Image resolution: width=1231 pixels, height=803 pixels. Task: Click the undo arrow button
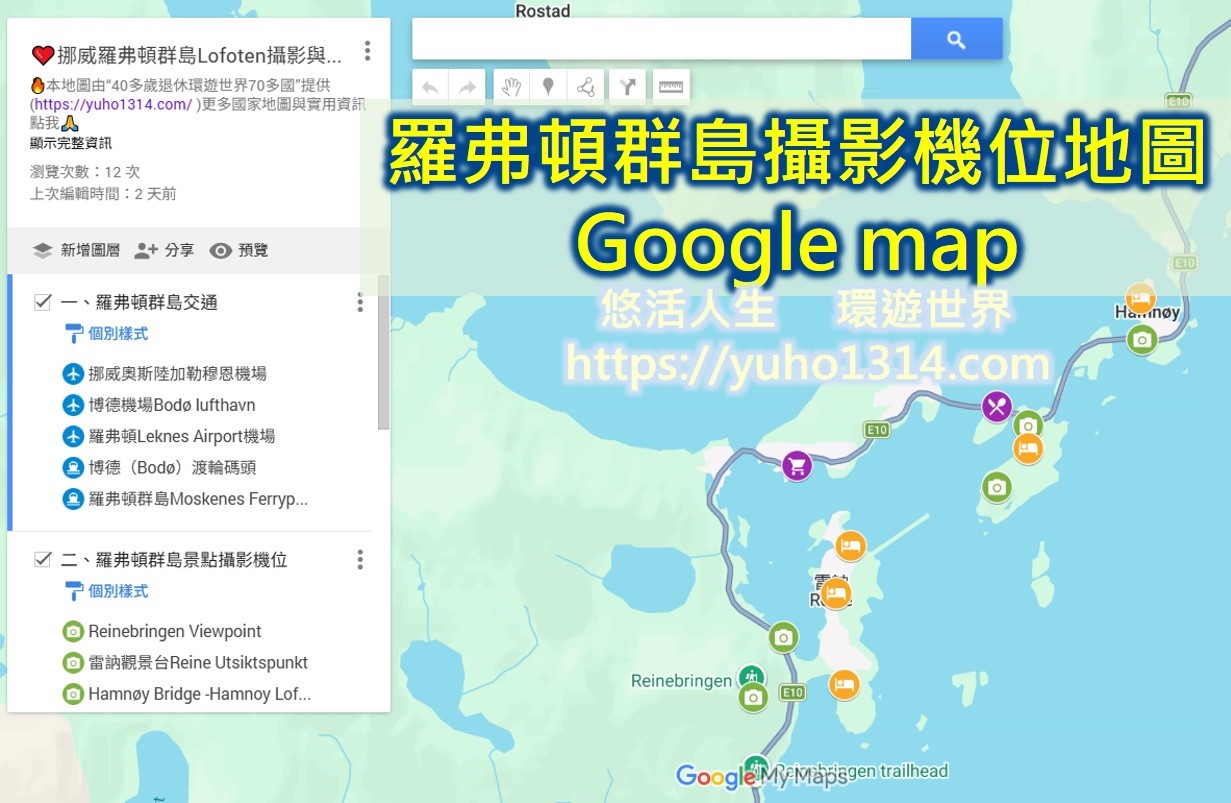(431, 87)
